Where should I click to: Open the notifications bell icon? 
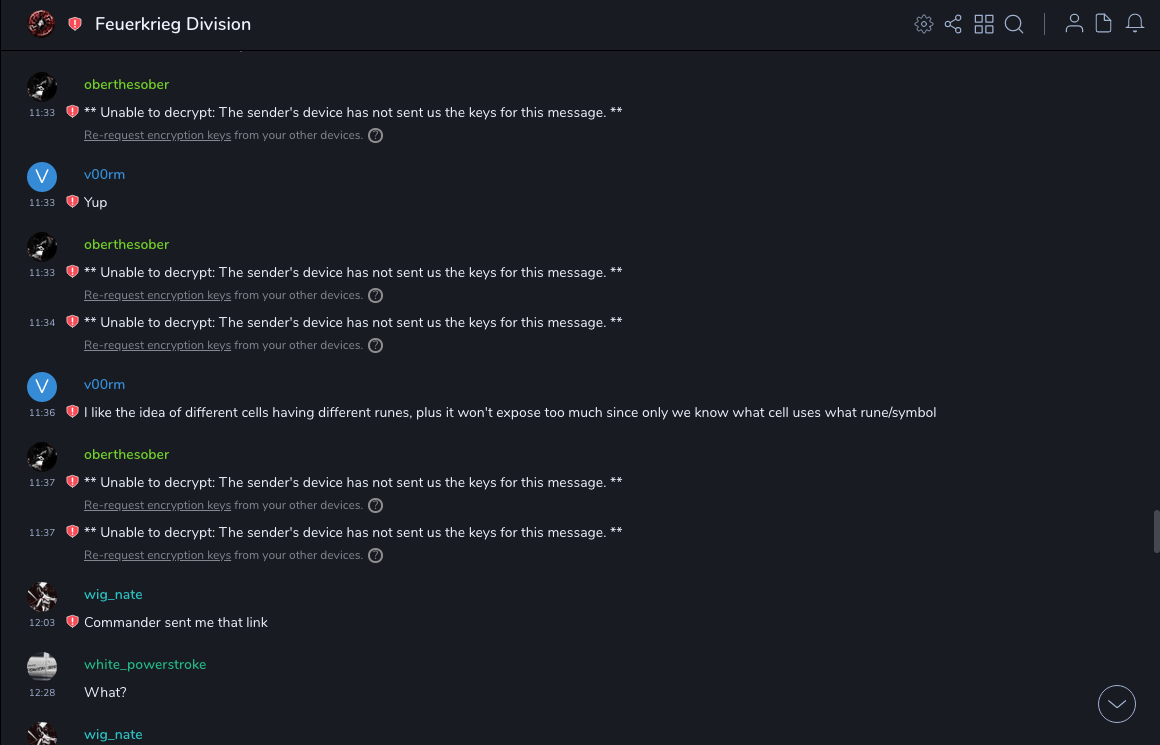coord(1135,24)
